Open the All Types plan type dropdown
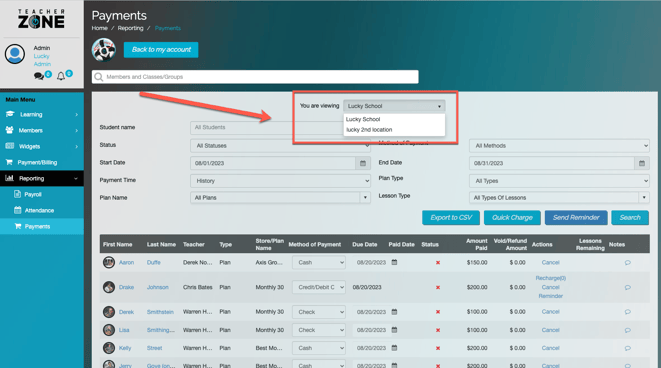661x368 pixels. point(559,181)
